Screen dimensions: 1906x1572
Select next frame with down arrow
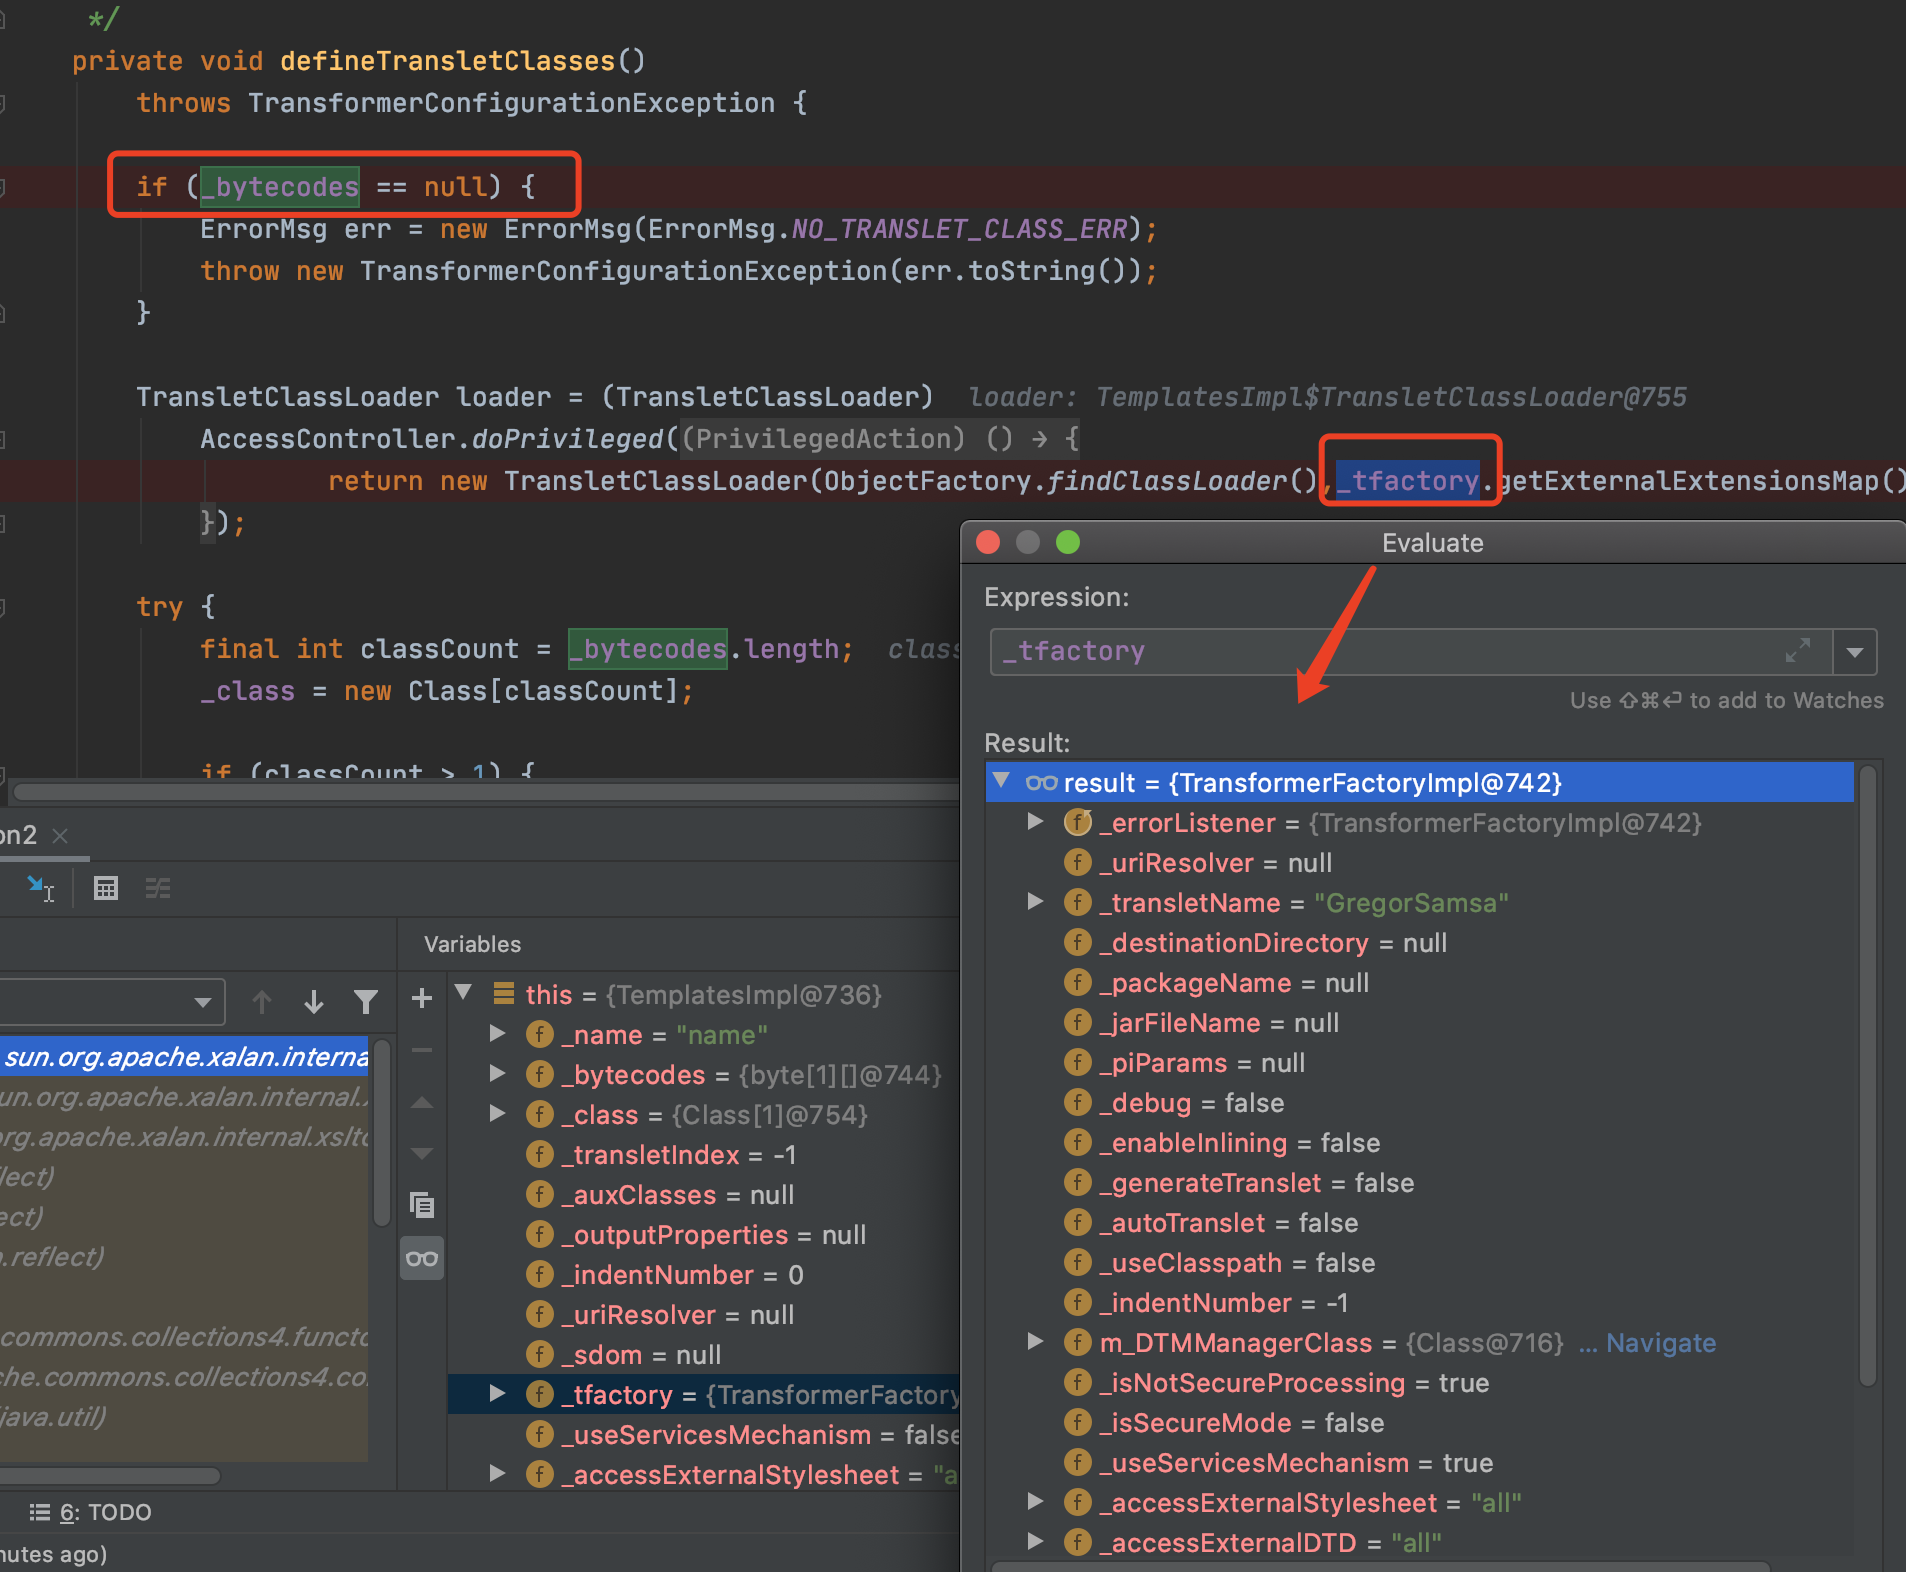click(314, 1001)
